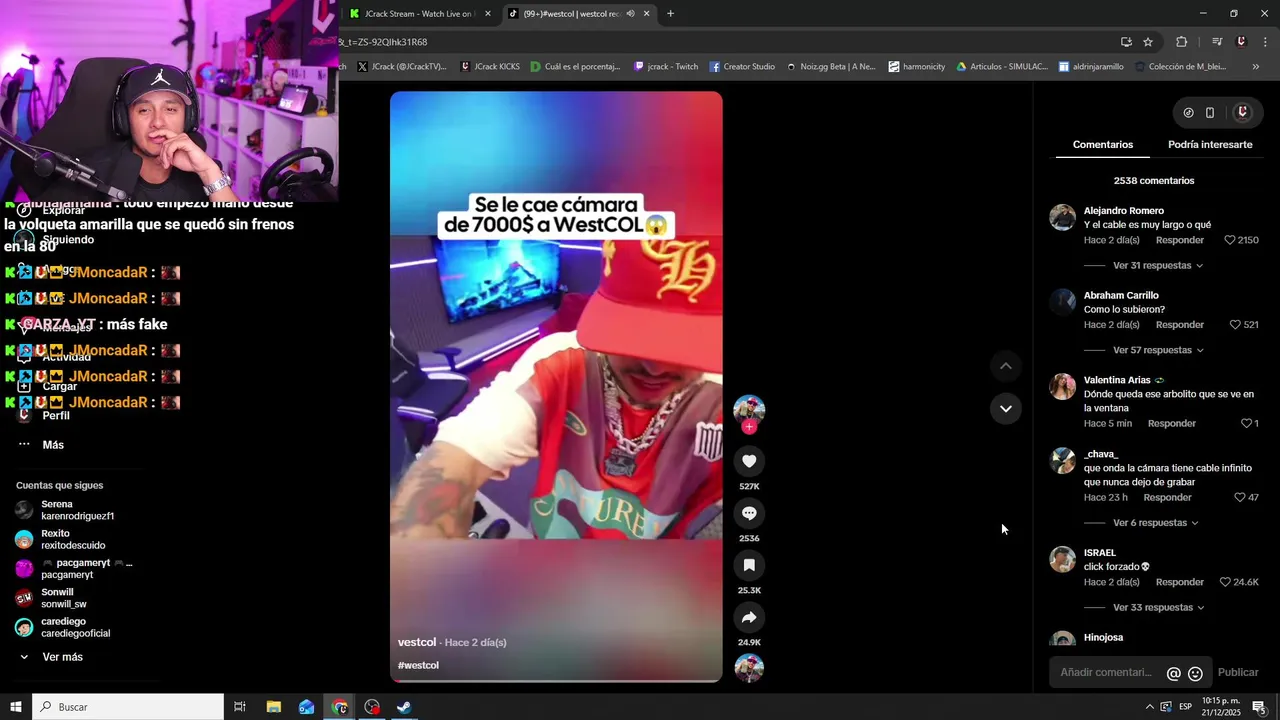The height and width of the screenshot is (720, 1280).
Task: Like ISRAEL's comment
Action: [1225, 582]
